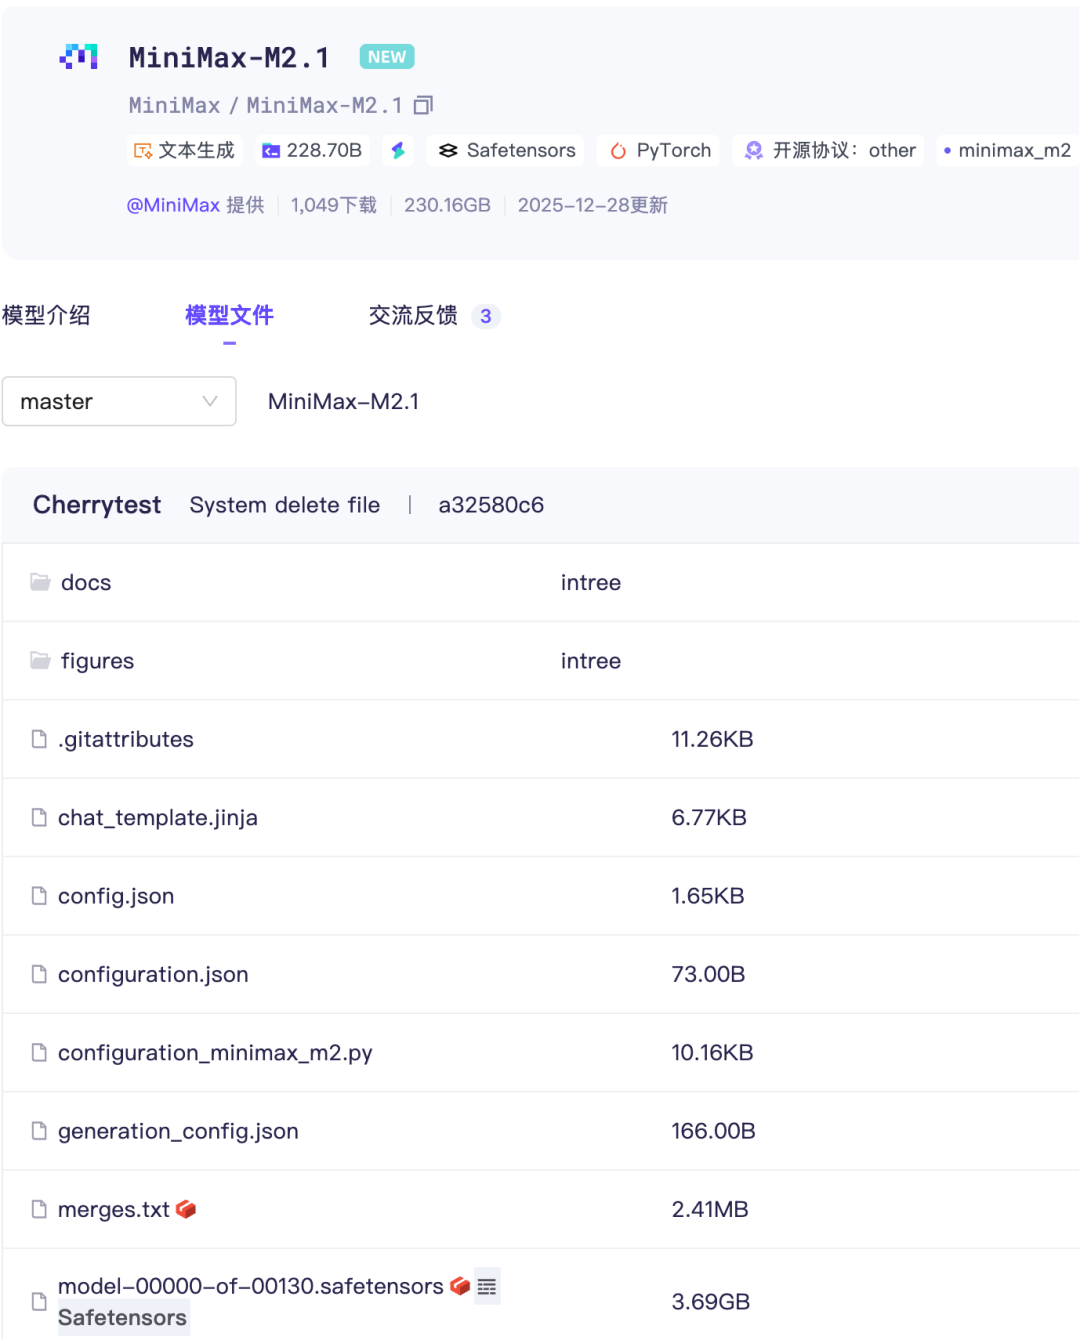Click the lightning bolt badge
Screen dimensions: 1080x1340
tap(398, 150)
